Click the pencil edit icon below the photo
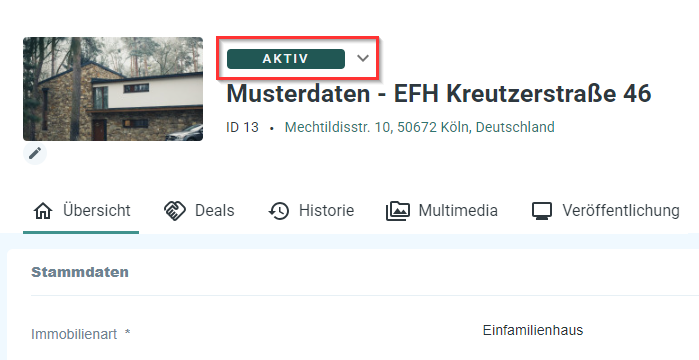This screenshot has width=699, height=360. tap(35, 153)
